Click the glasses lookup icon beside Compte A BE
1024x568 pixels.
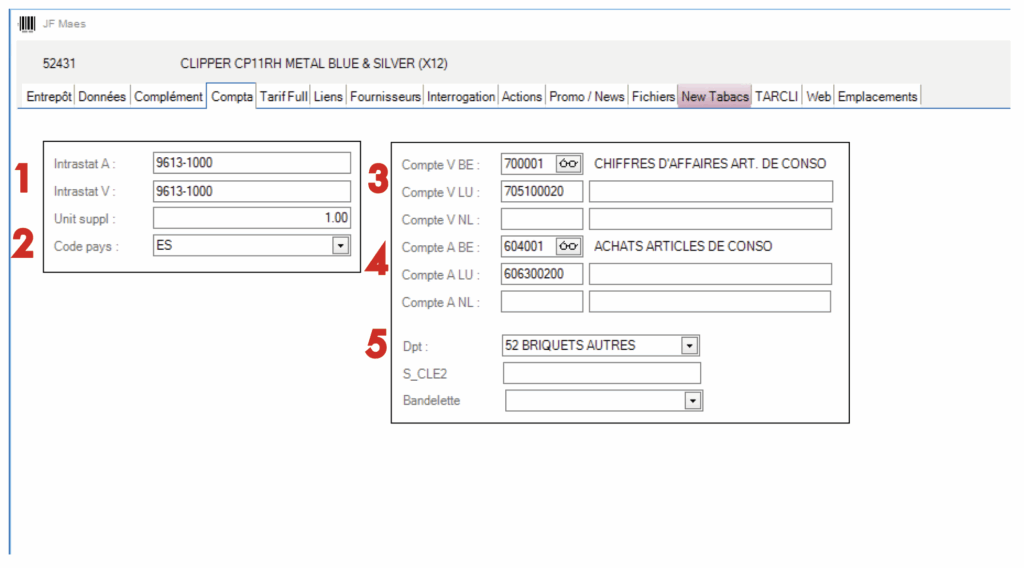coord(569,247)
